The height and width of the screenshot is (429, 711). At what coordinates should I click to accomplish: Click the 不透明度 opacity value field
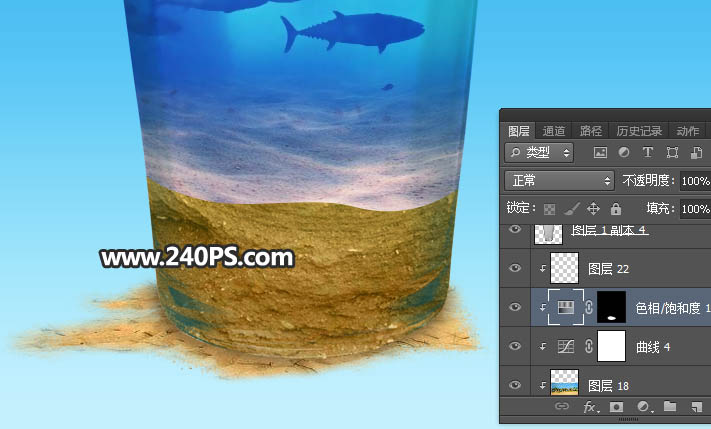pyautogui.click(x=695, y=181)
